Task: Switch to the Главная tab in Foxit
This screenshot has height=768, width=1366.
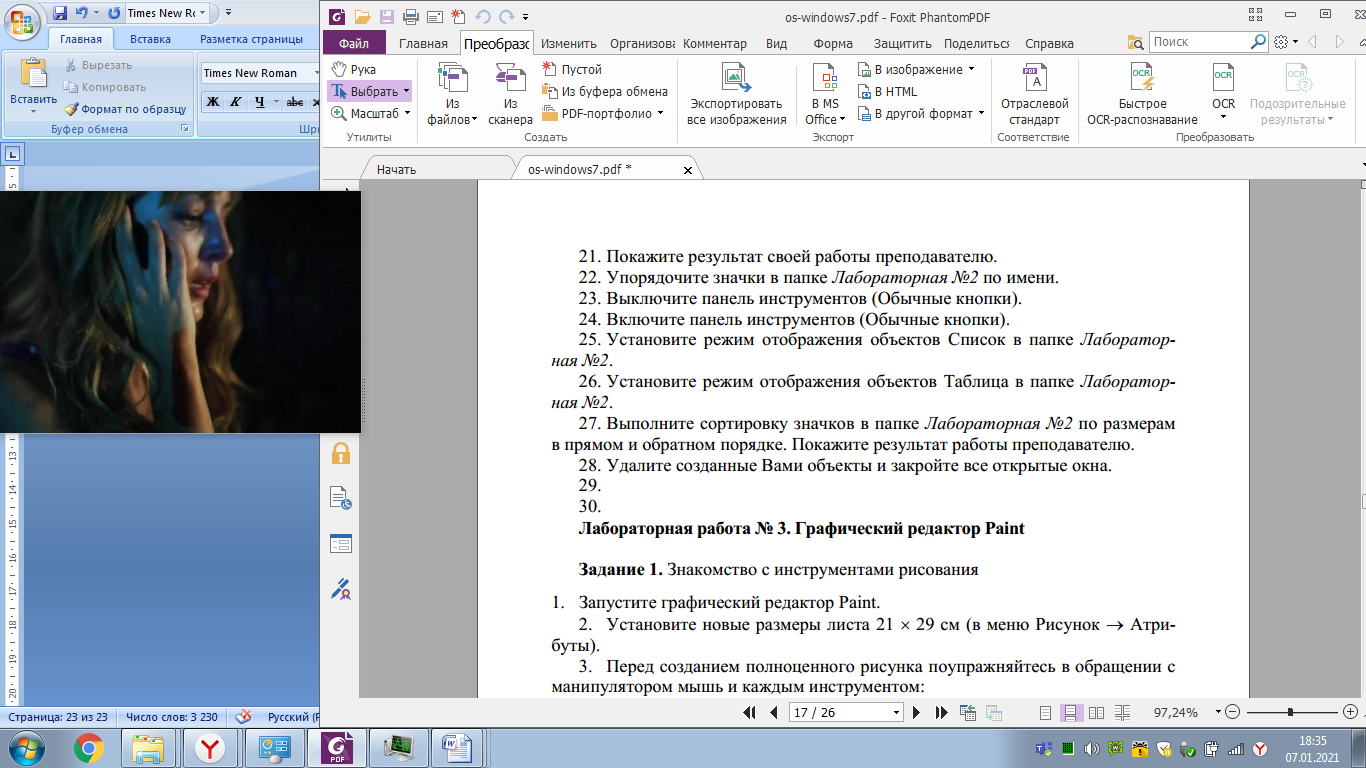Action: (423, 43)
